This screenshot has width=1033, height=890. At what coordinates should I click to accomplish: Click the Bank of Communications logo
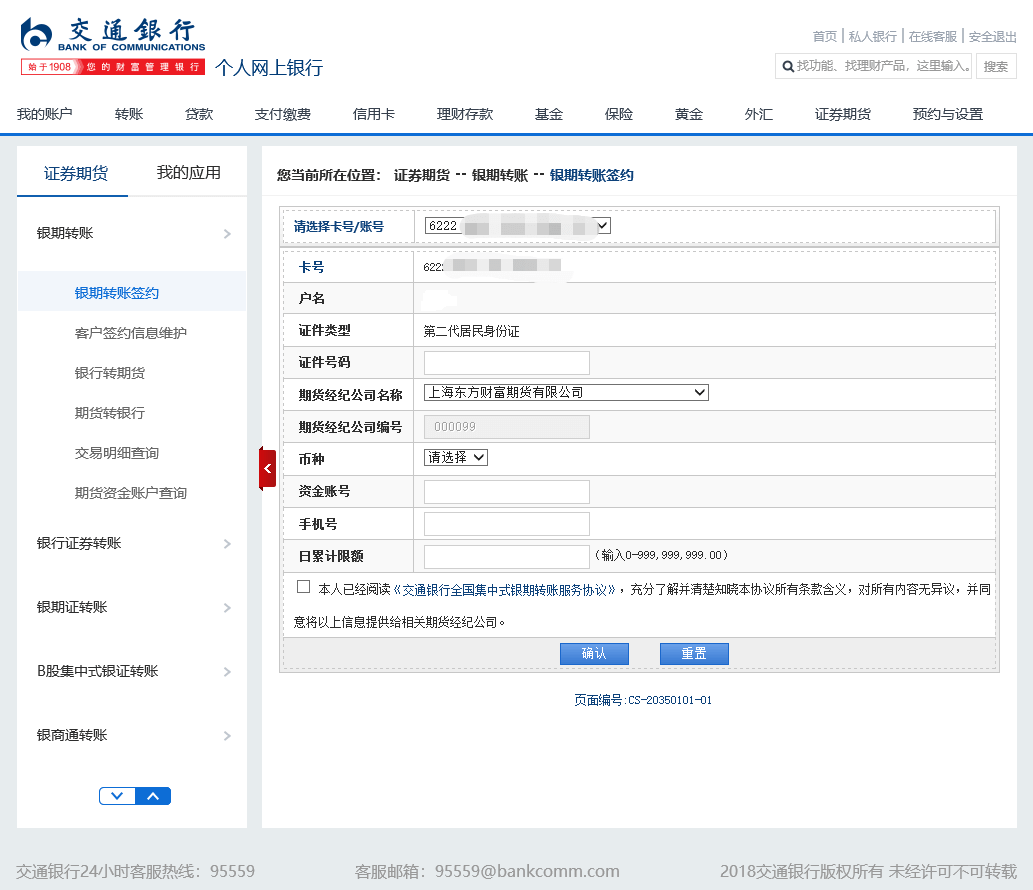coord(113,45)
